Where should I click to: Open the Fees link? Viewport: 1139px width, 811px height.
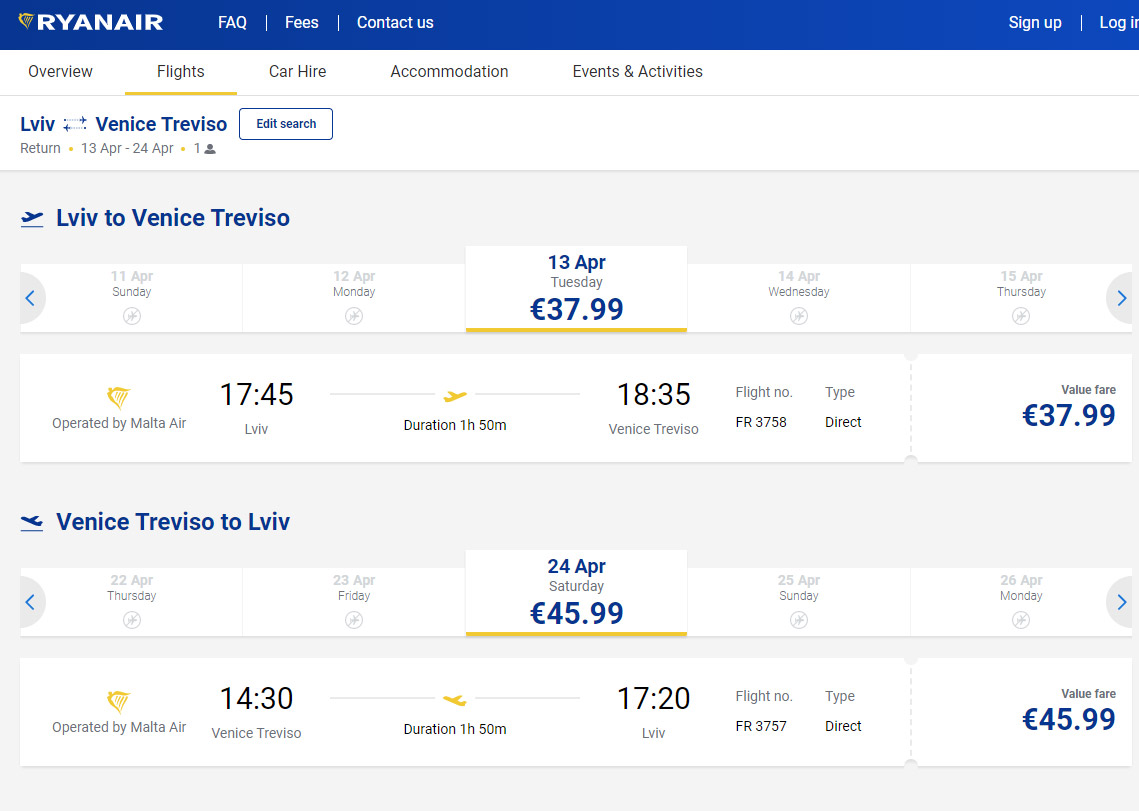click(x=301, y=23)
